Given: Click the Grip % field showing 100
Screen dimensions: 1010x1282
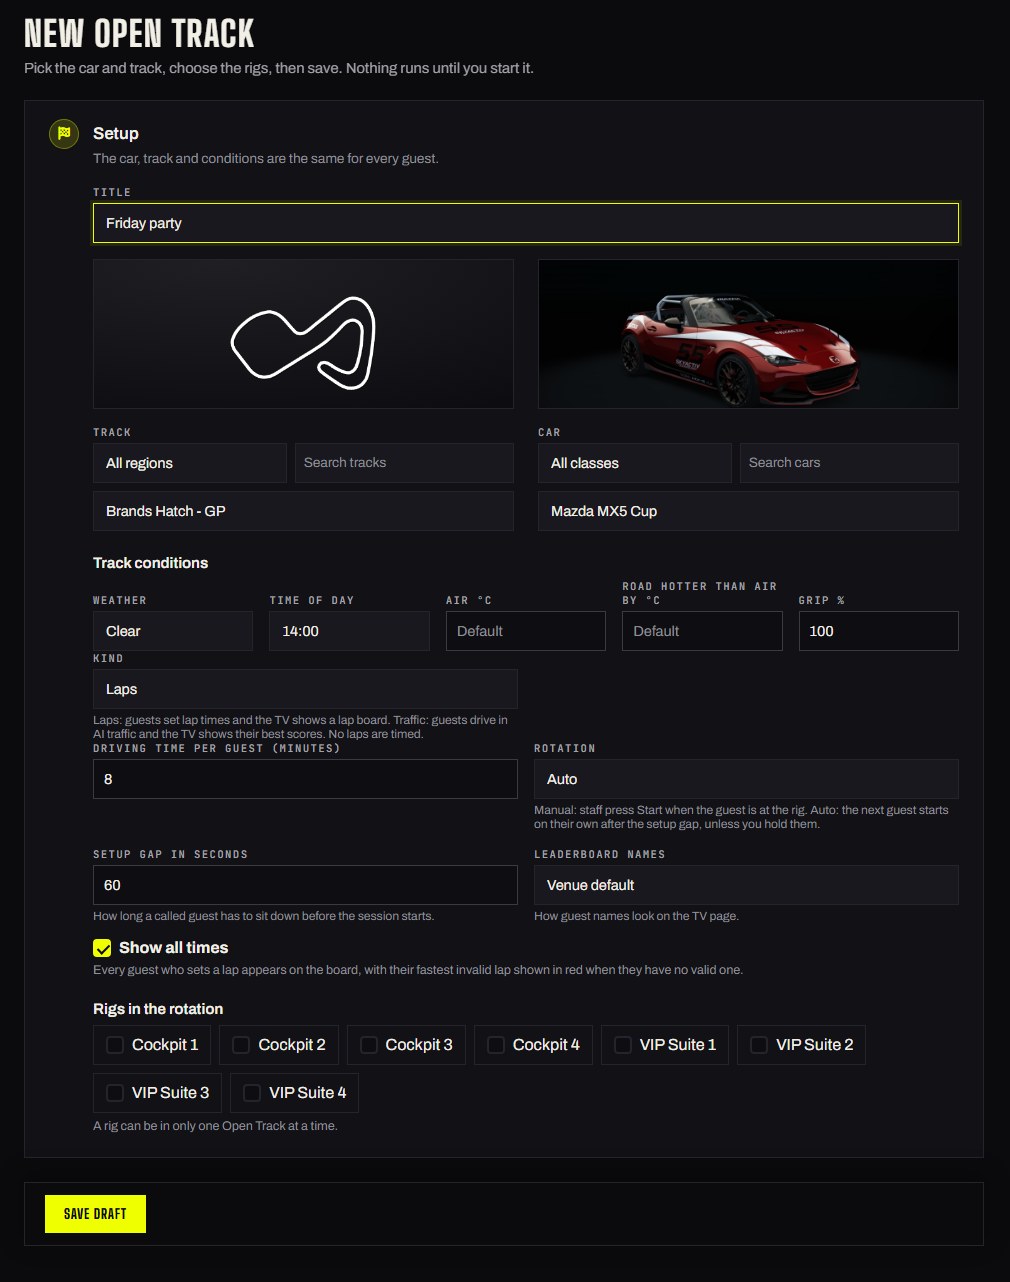Looking at the screenshot, I should point(879,631).
